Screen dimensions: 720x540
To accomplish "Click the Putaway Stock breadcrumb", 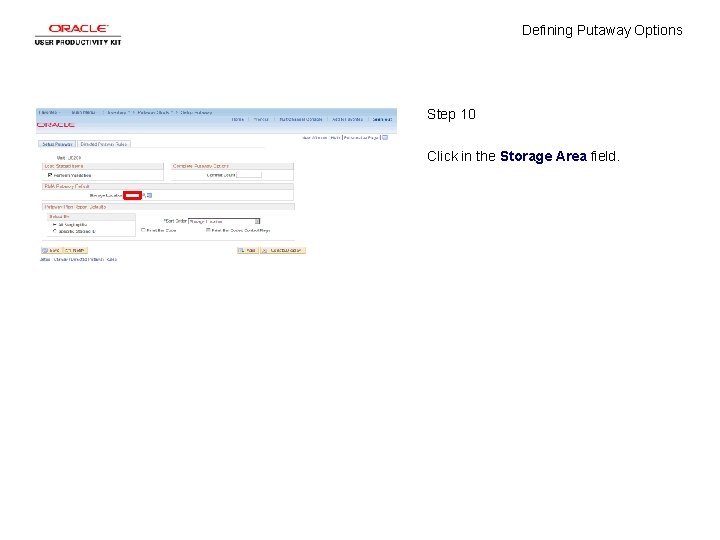I will [x=153, y=112].
